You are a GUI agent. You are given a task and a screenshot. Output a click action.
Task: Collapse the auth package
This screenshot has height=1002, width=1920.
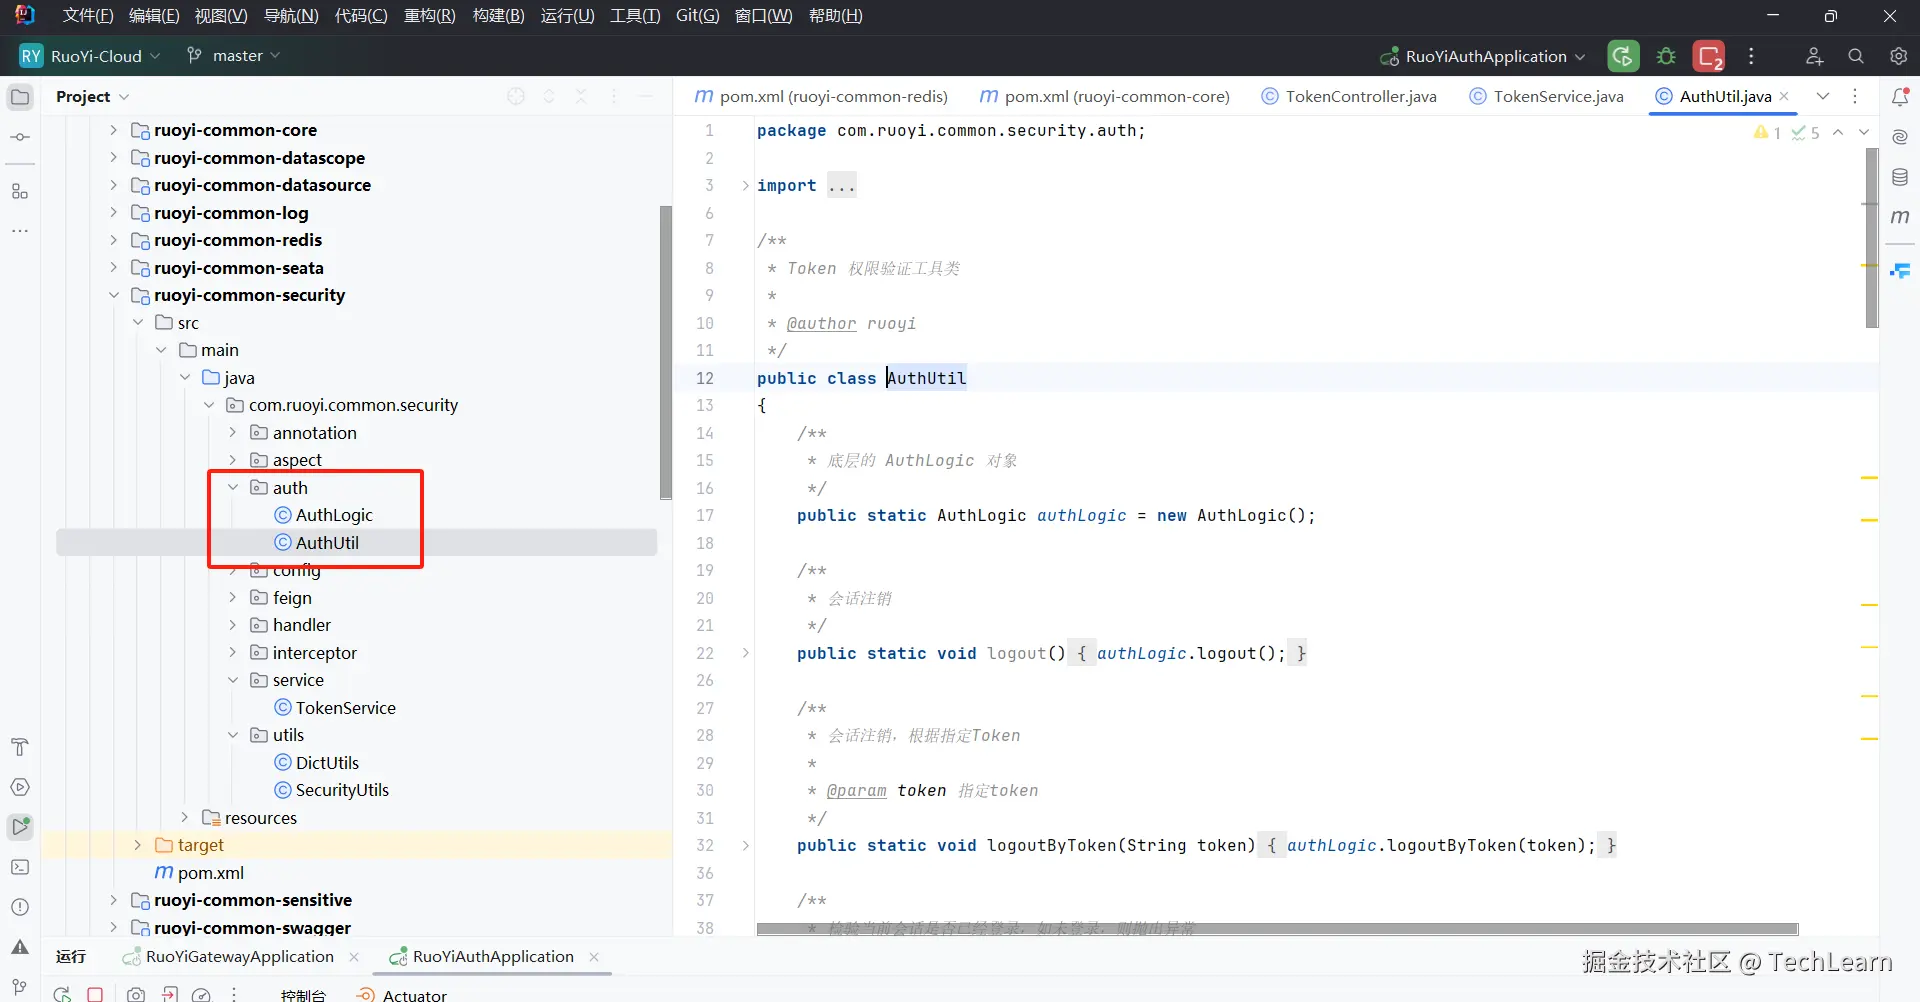[233, 487]
